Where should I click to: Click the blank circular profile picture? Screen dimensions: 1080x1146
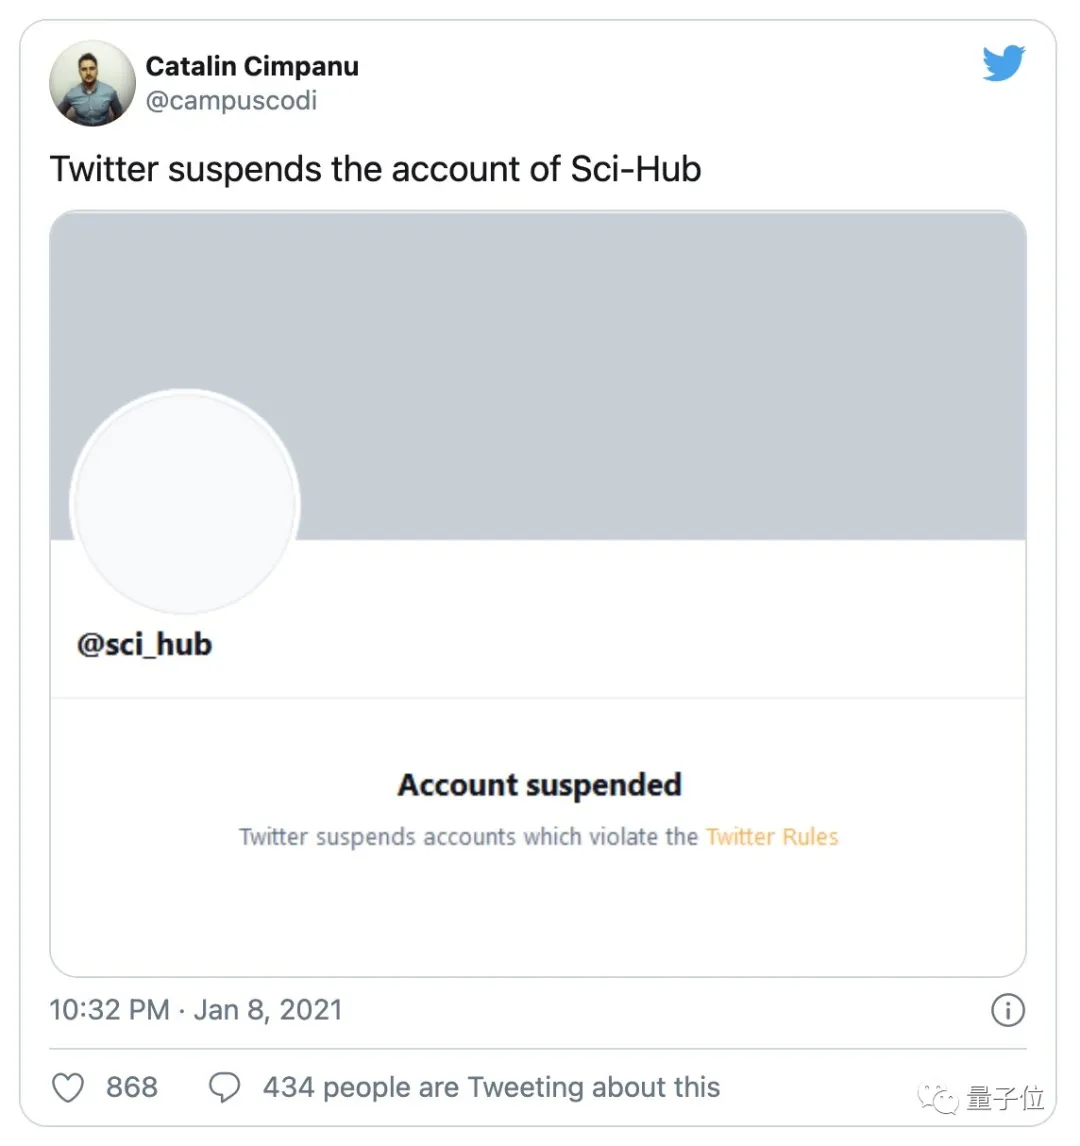click(x=185, y=503)
